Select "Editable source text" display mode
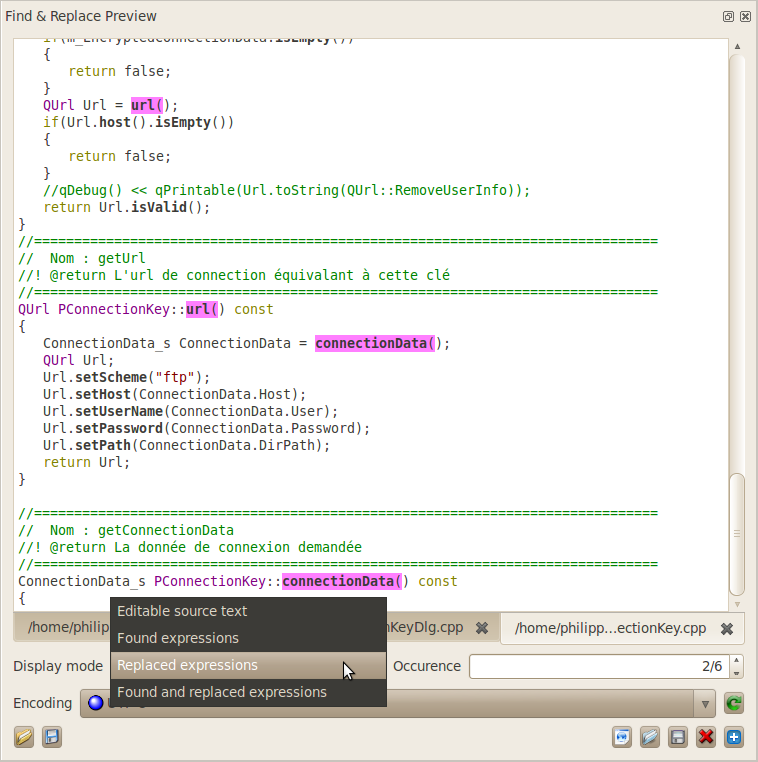 pyautogui.click(x=182, y=611)
